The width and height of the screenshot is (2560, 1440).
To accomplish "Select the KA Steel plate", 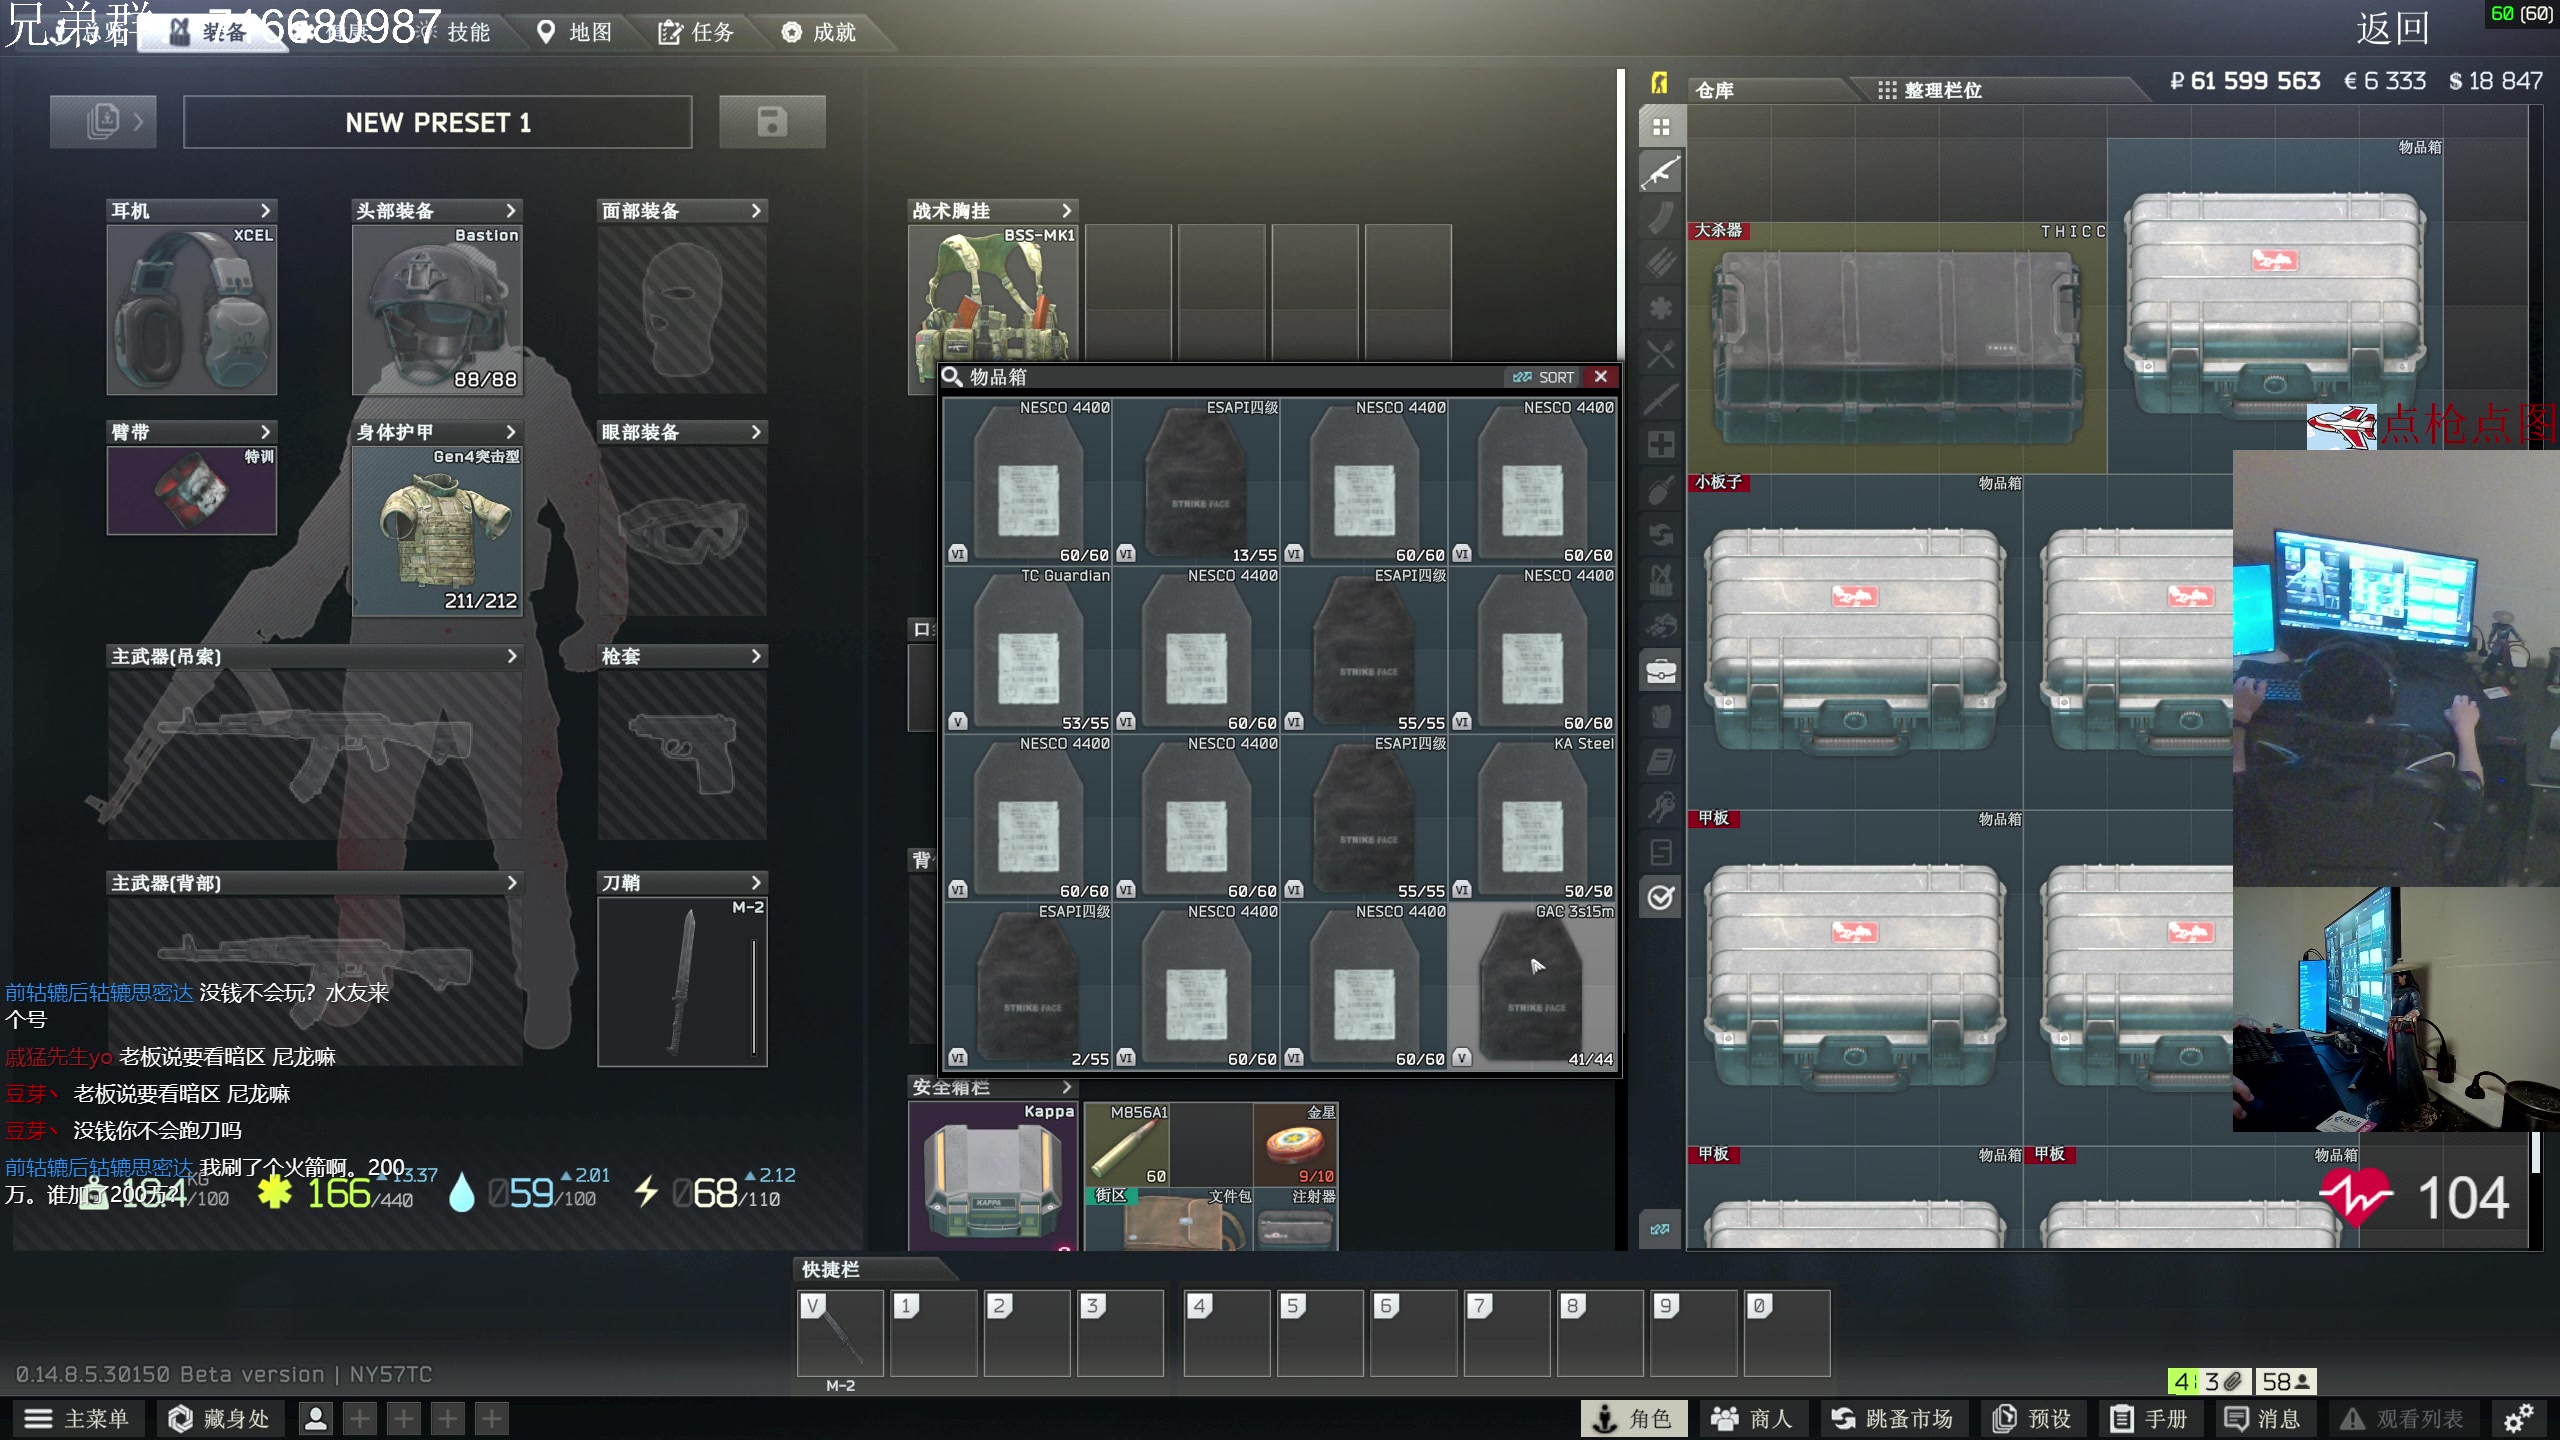I will coord(1532,818).
